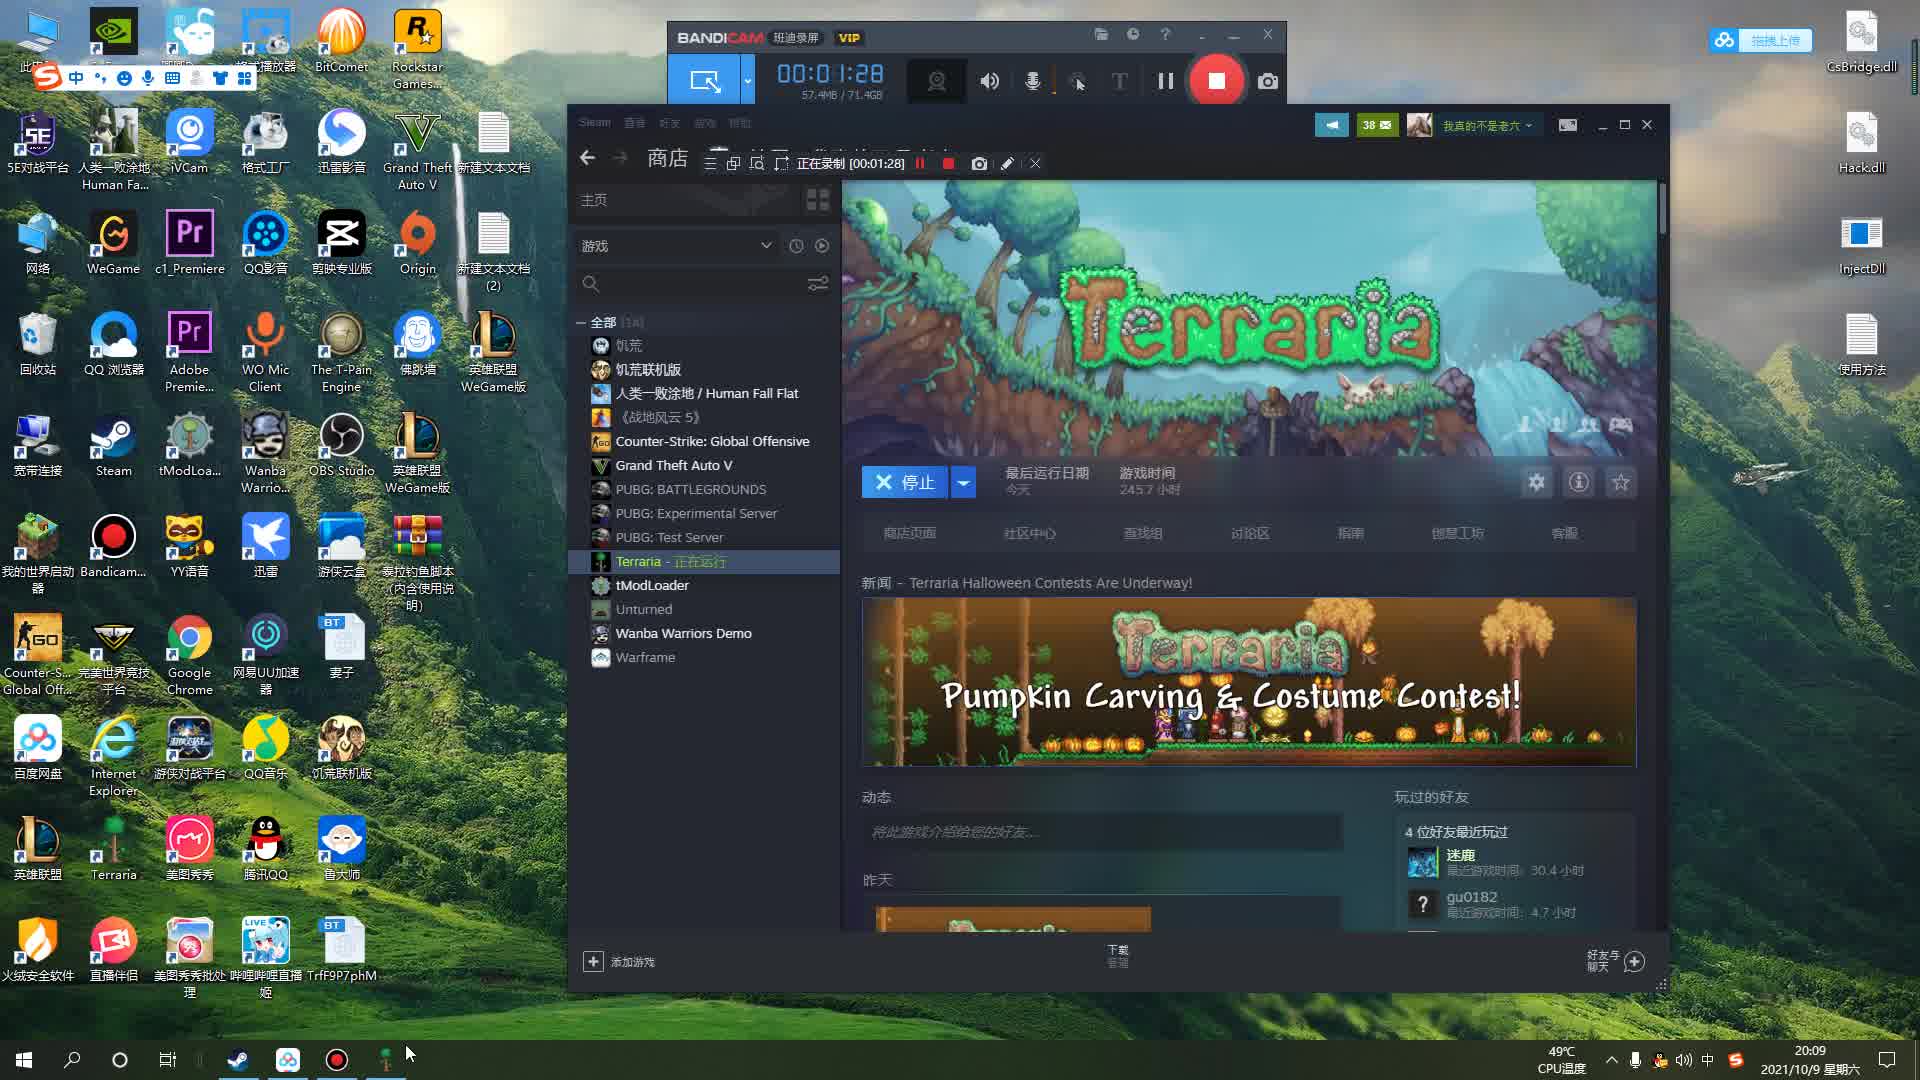Toggle Bandicam microphone recording
The width and height of the screenshot is (1920, 1080).
tap(1033, 81)
